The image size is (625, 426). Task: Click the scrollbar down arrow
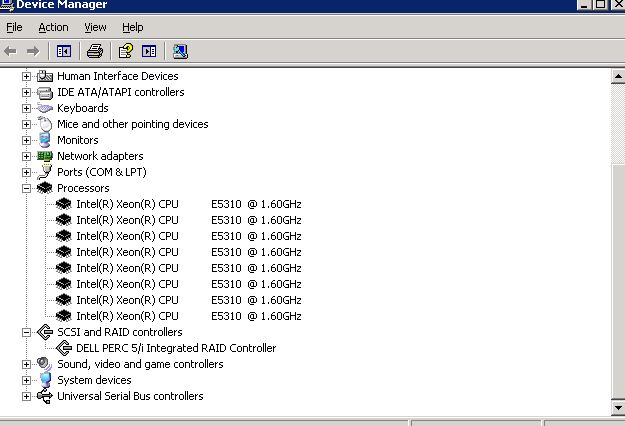click(618, 408)
